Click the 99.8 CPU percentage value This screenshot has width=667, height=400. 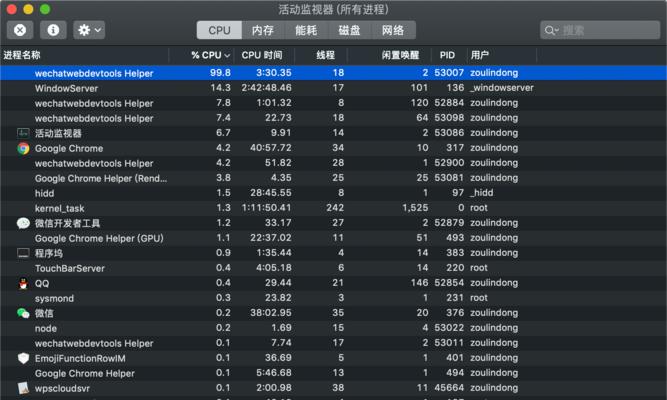tap(220, 73)
